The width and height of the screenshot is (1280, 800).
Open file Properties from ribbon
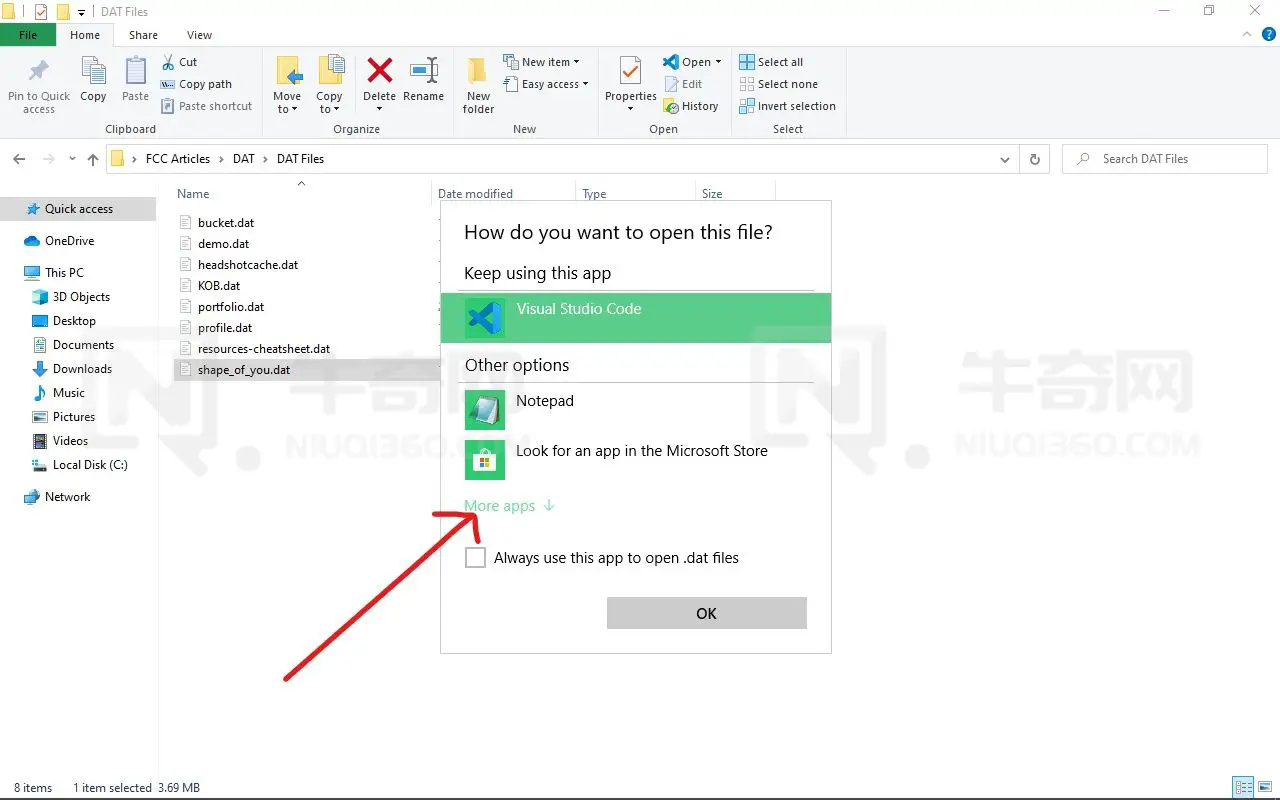pos(630,85)
